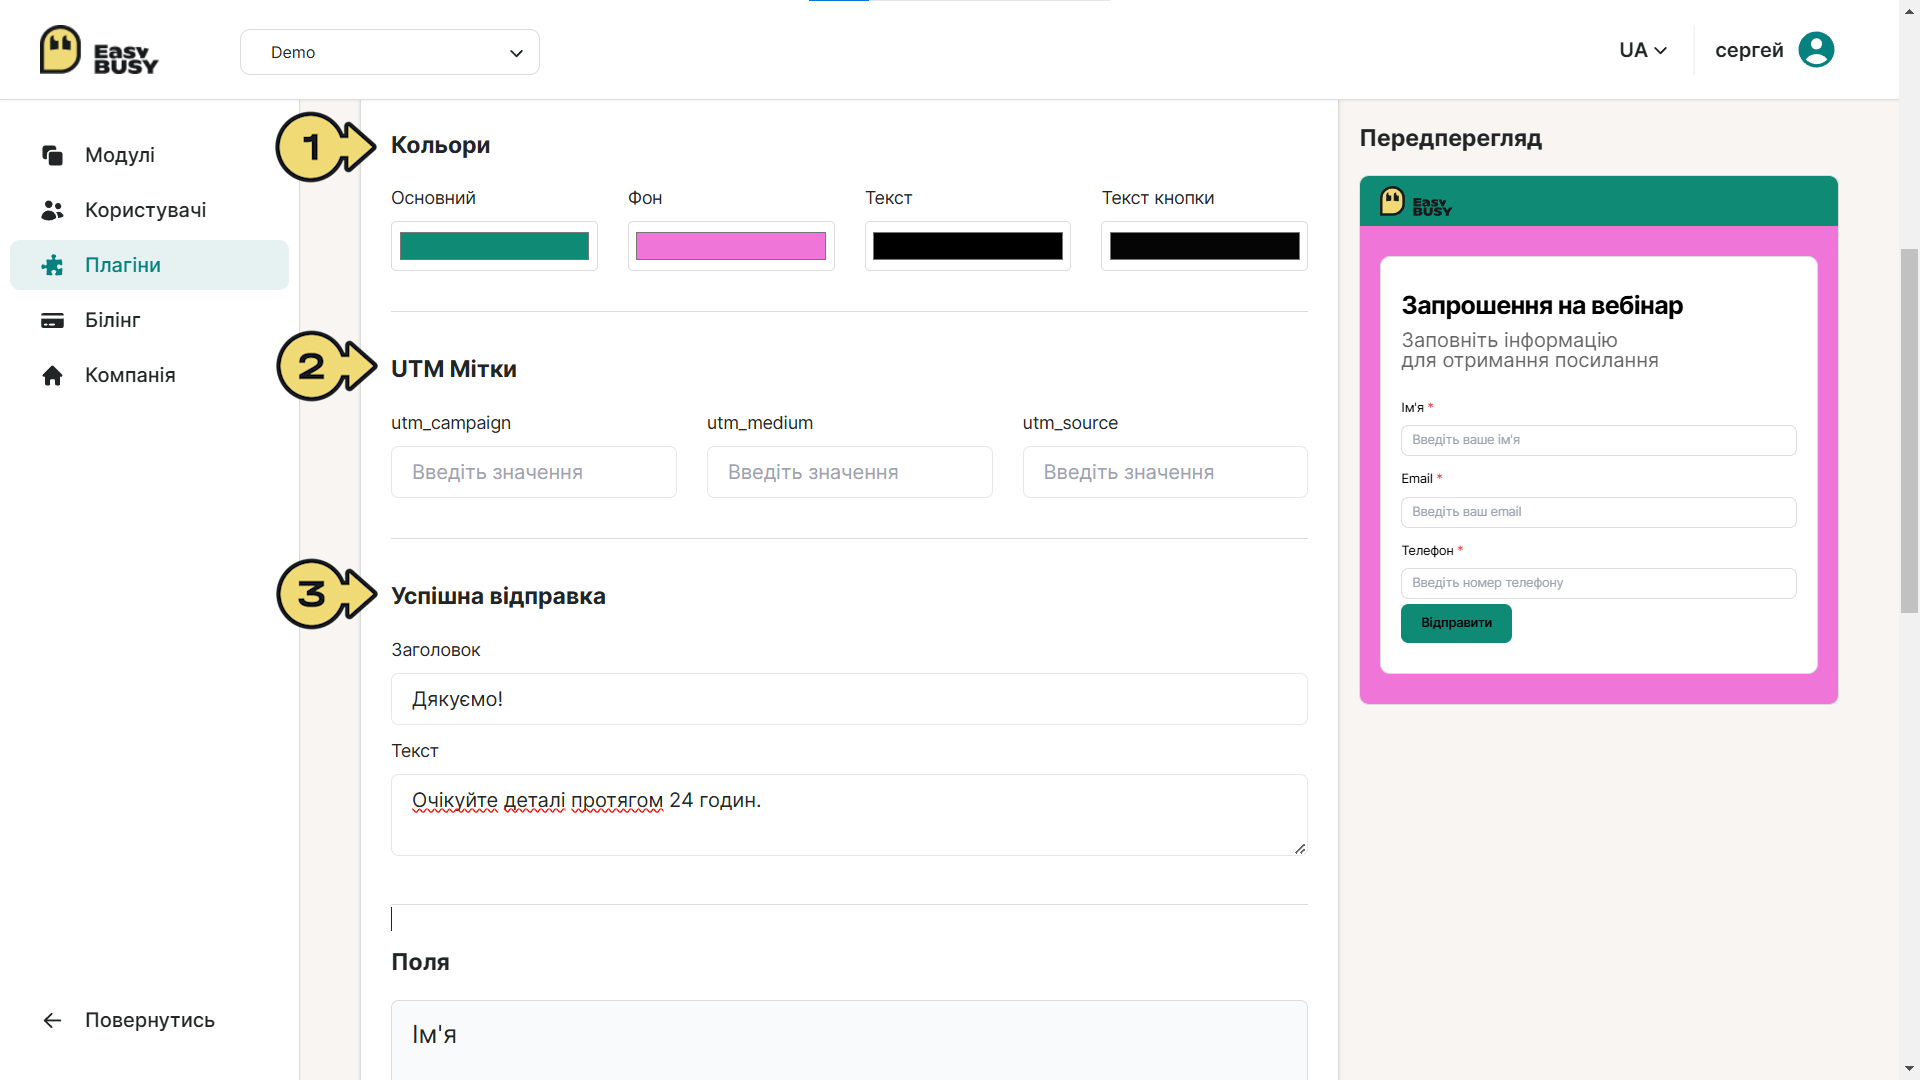
Task: Click the Білінг credit card icon
Action: coord(53,320)
